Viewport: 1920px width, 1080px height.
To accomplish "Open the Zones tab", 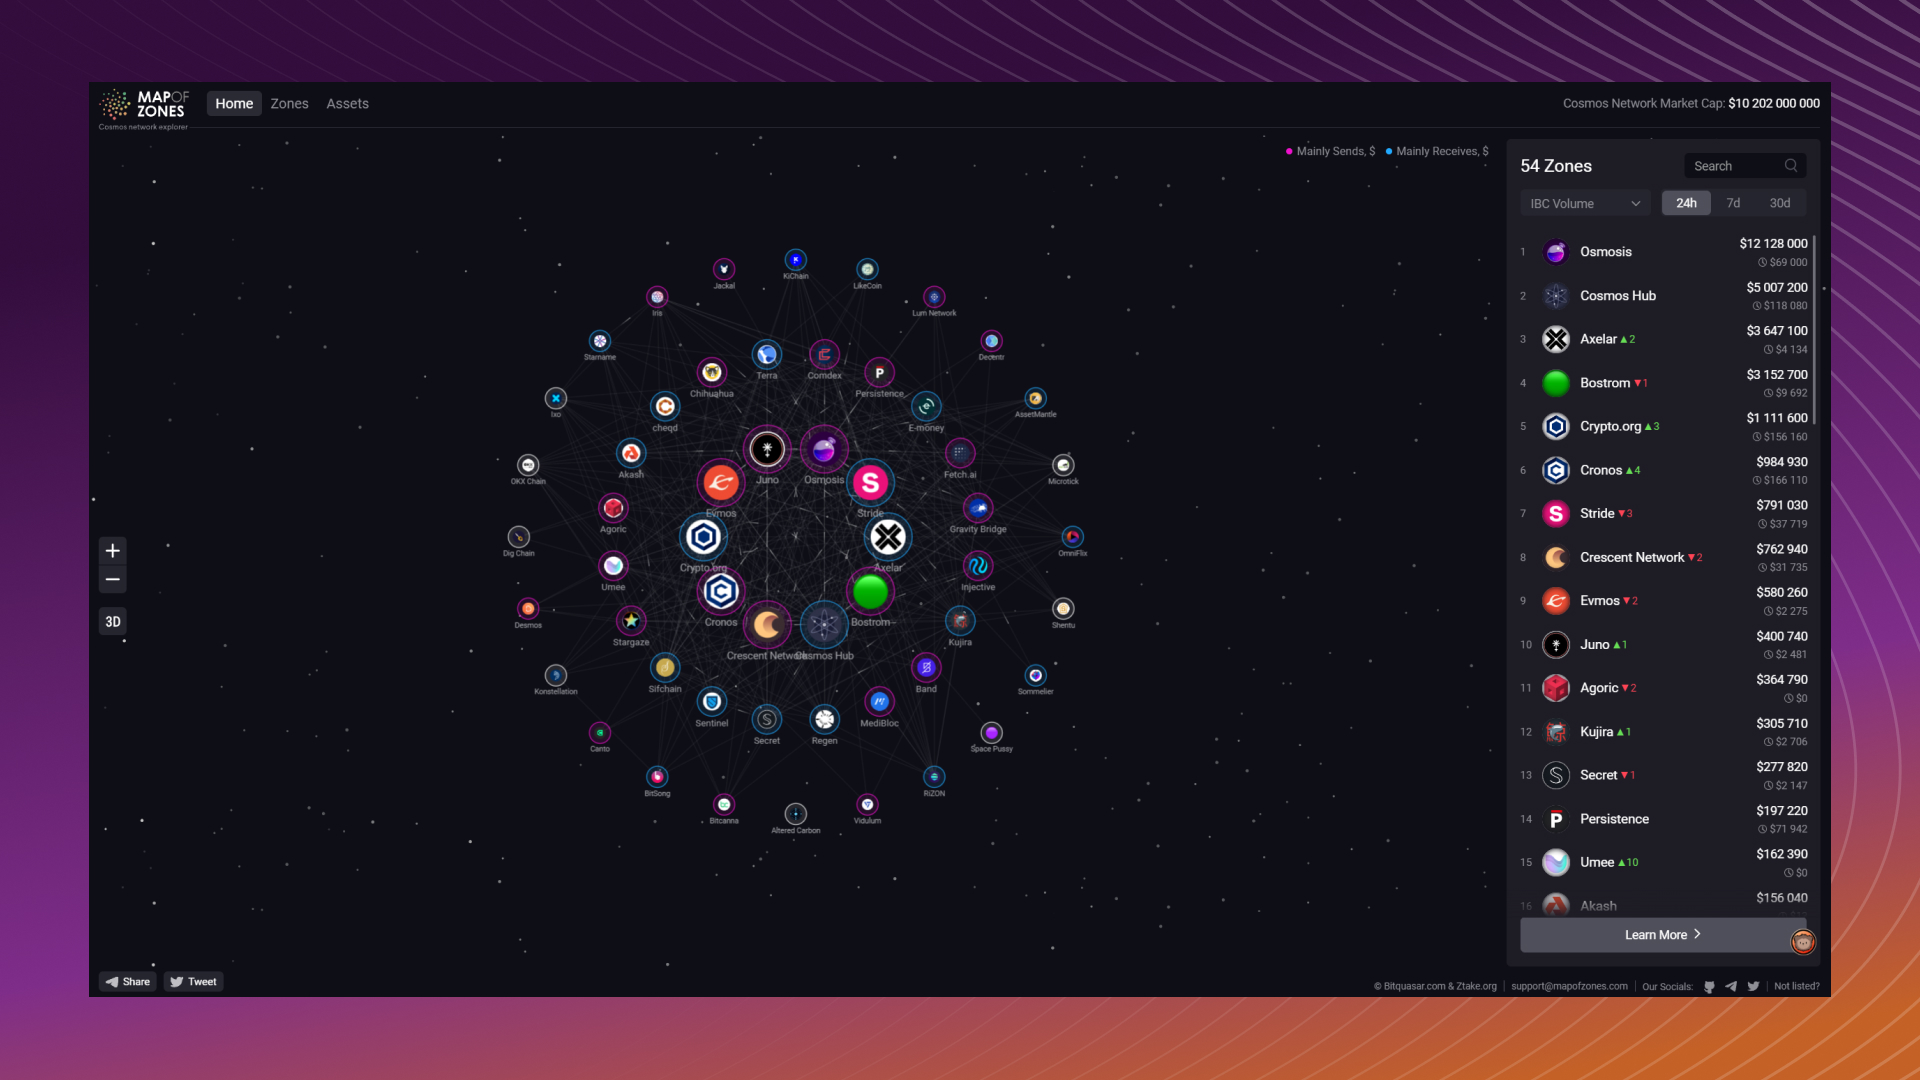I will (x=289, y=104).
